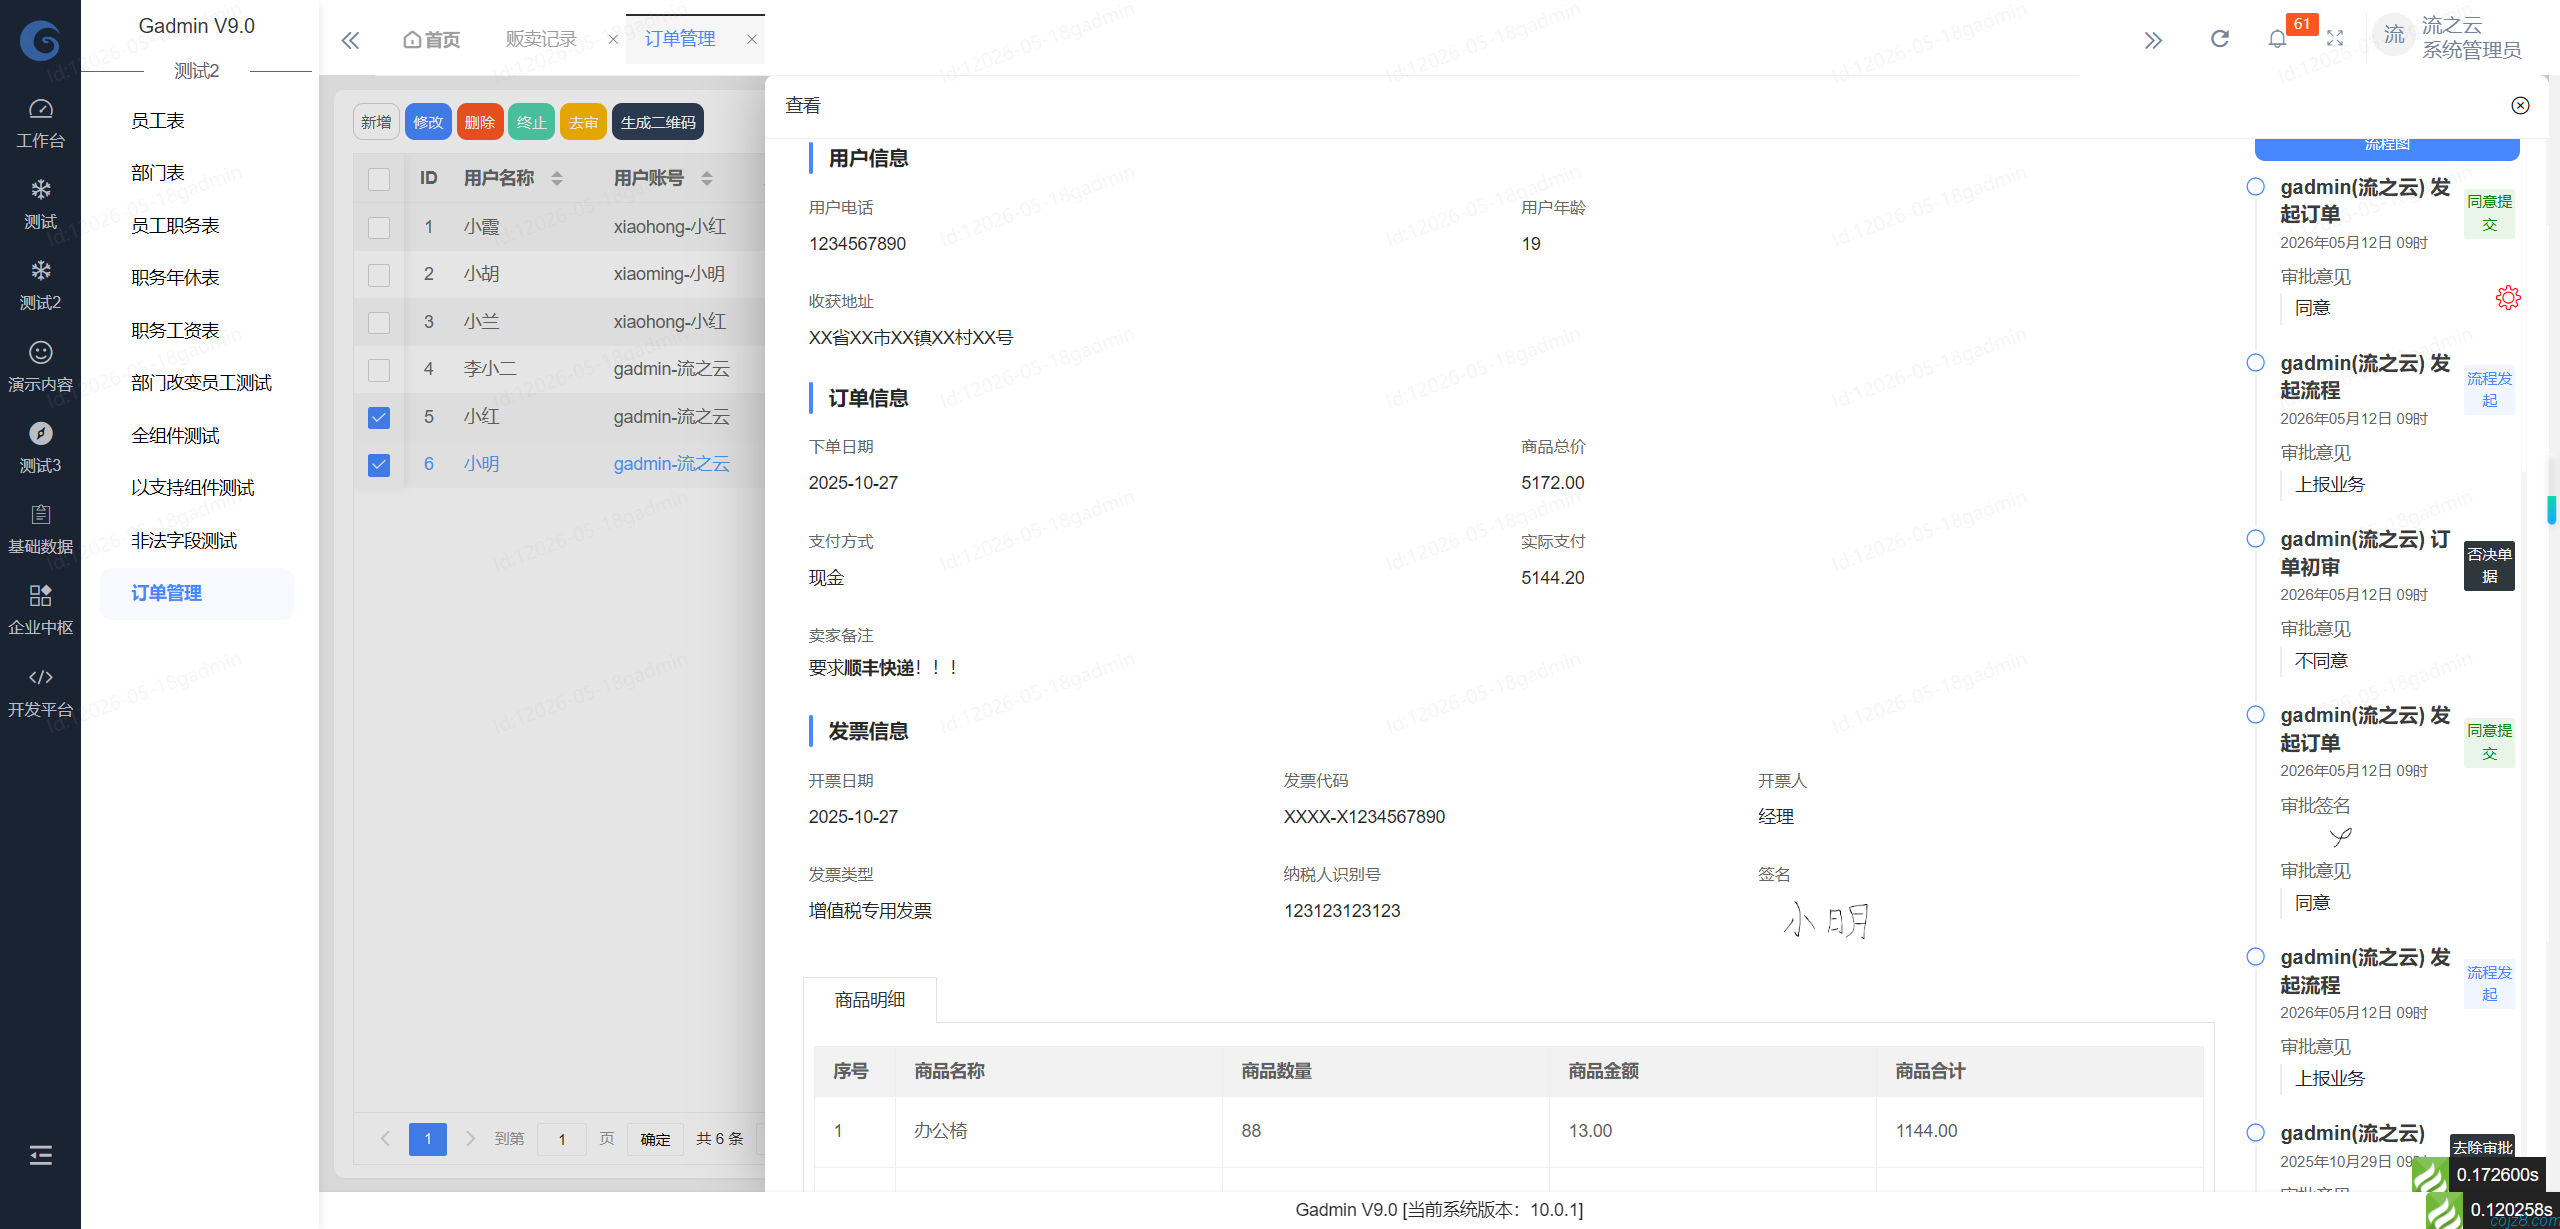Refresh the page with reload icon
Screen dimensions: 2560x1229
click(2220, 39)
